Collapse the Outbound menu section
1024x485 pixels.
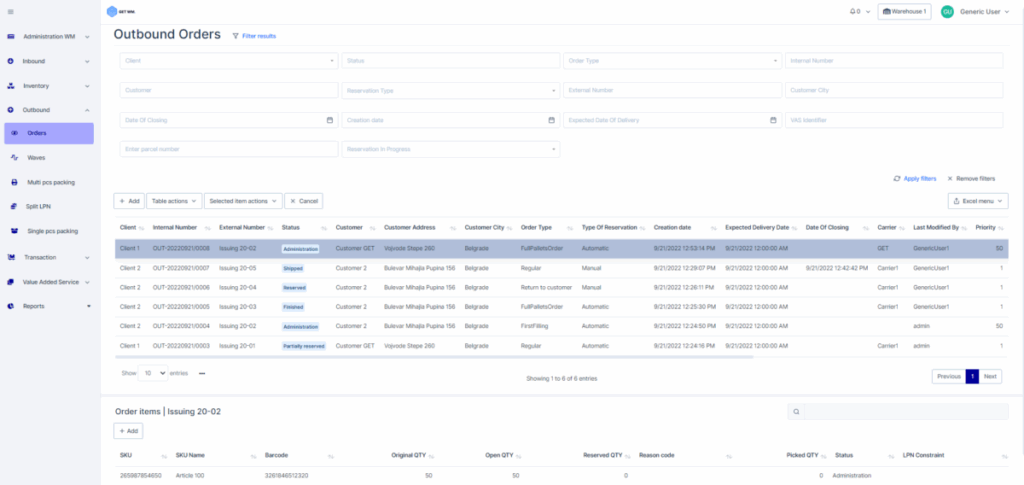point(88,110)
